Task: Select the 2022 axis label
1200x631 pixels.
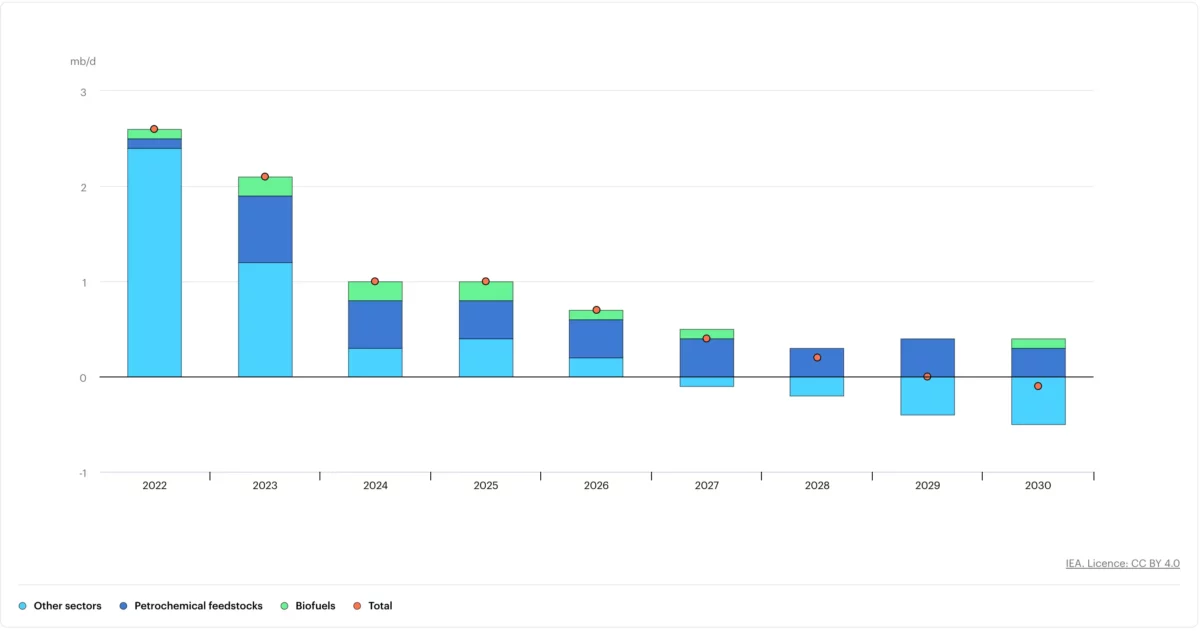Action: click(154, 485)
